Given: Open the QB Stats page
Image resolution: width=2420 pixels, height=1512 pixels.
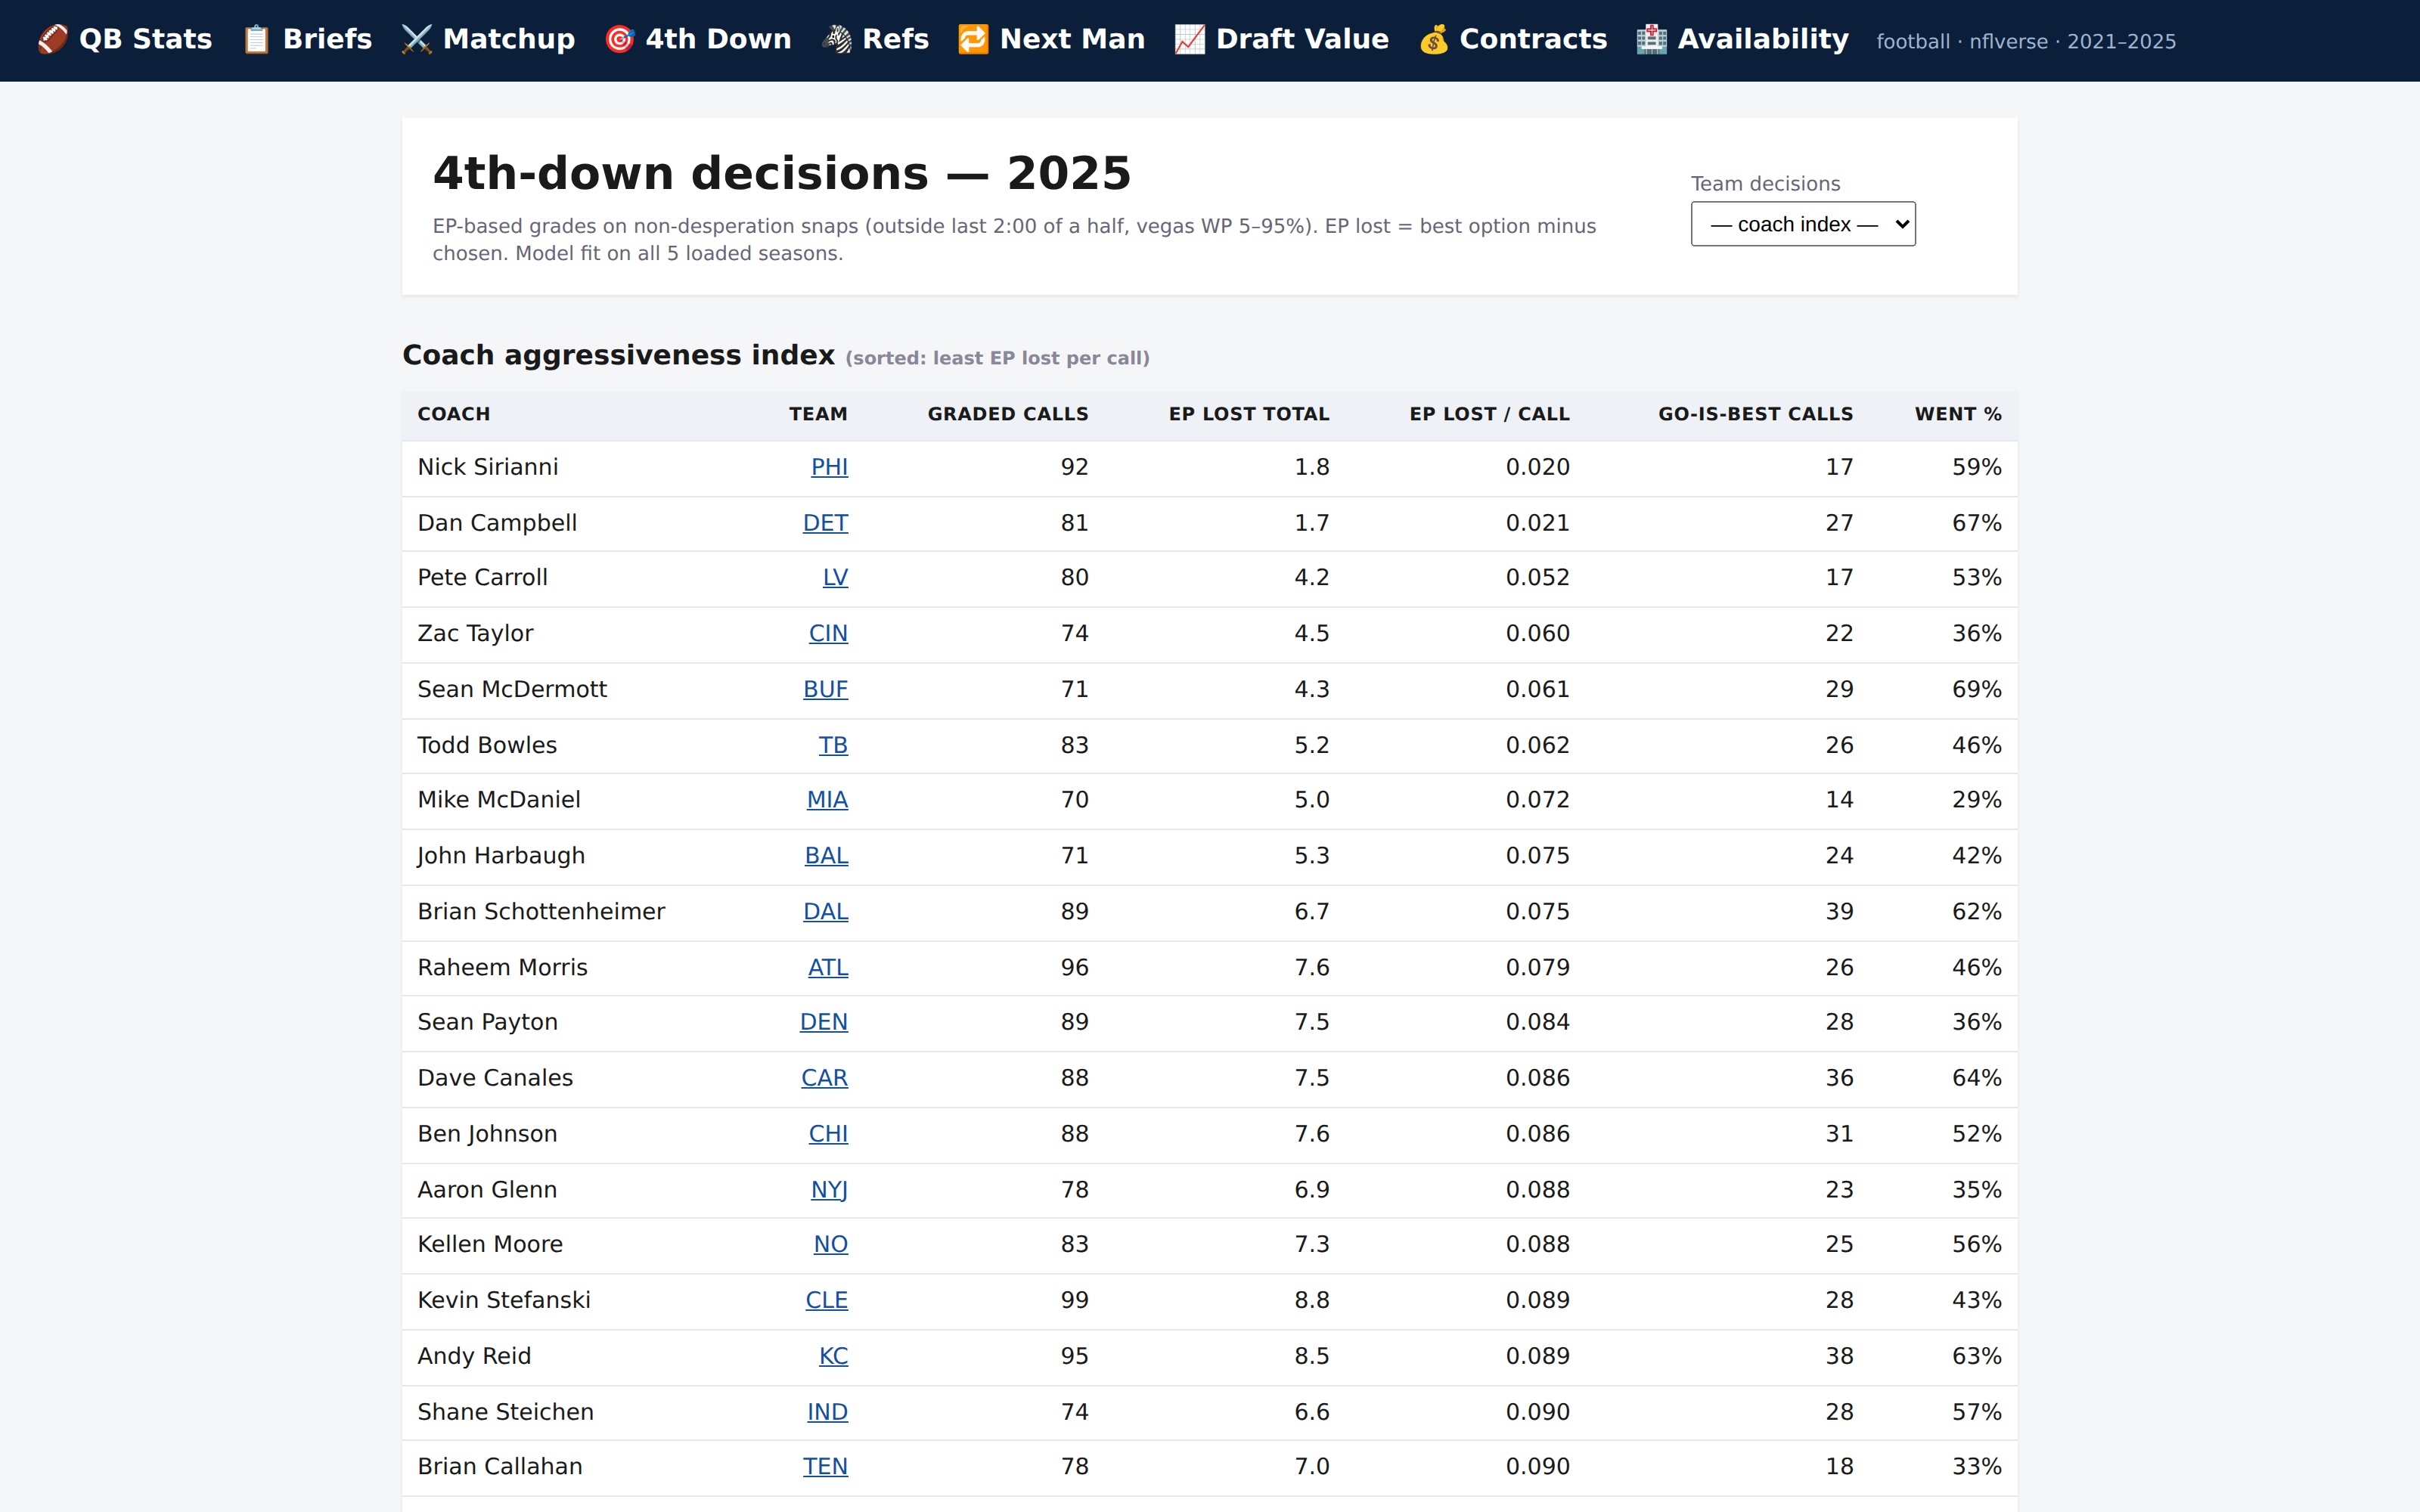Looking at the screenshot, I should click(125, 40).
